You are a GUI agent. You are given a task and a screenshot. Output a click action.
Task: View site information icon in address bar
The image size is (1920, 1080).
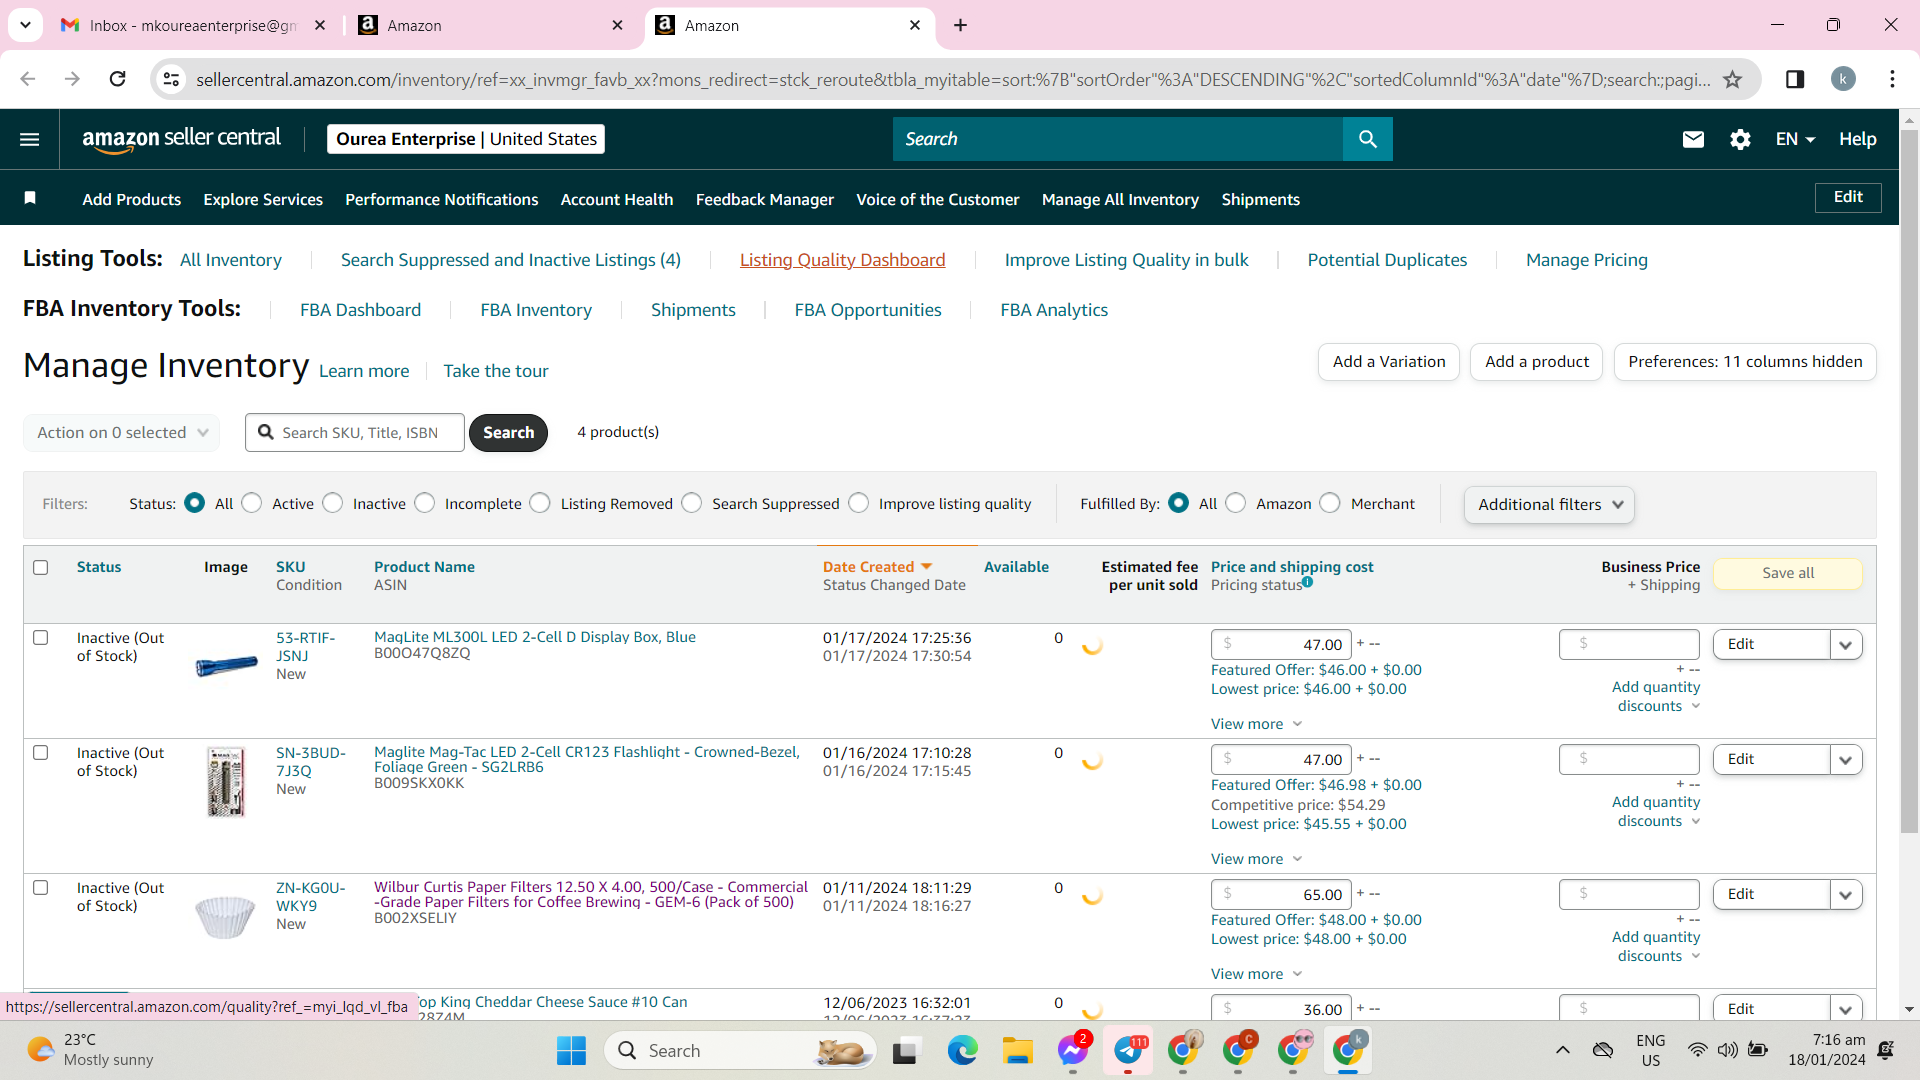click(172, 79)
